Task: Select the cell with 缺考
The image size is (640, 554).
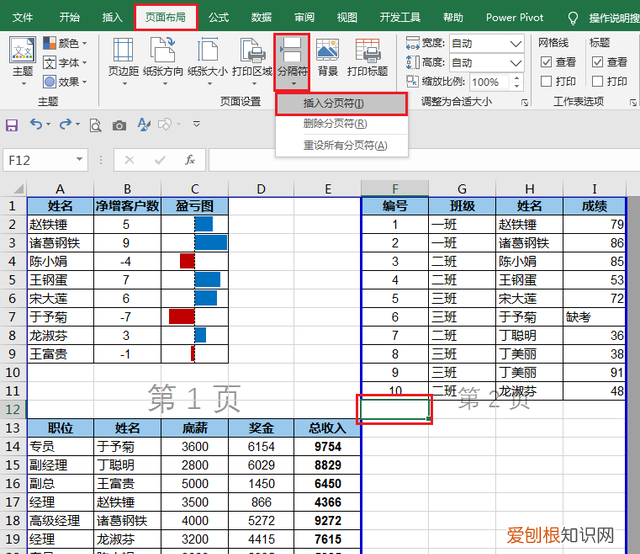Action: [594, 317]
